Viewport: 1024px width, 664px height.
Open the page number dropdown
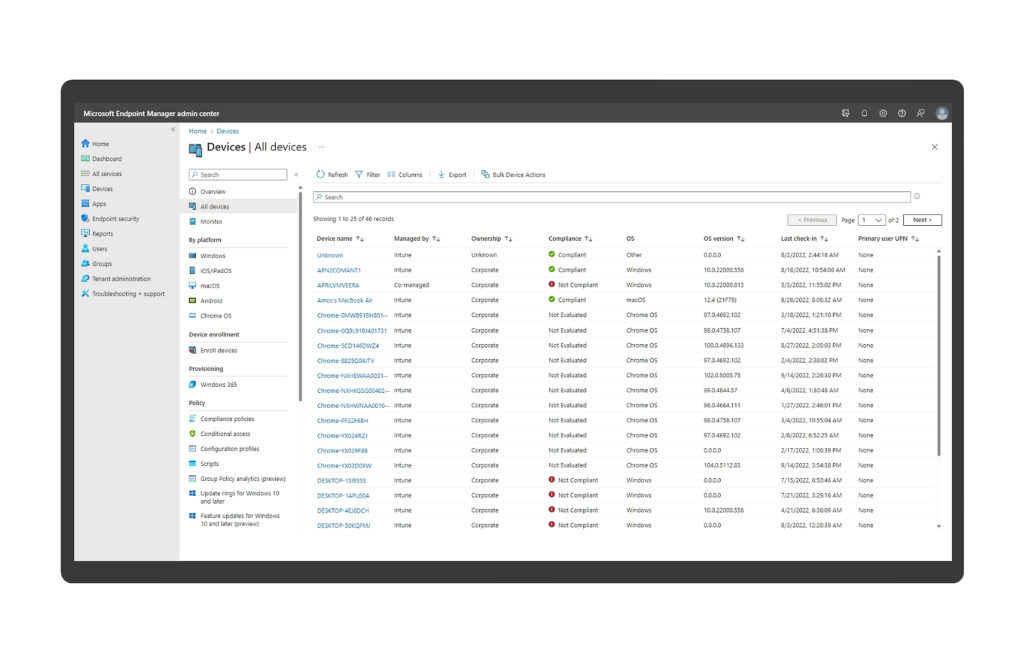pyautogui.click(x=872, y=220)
